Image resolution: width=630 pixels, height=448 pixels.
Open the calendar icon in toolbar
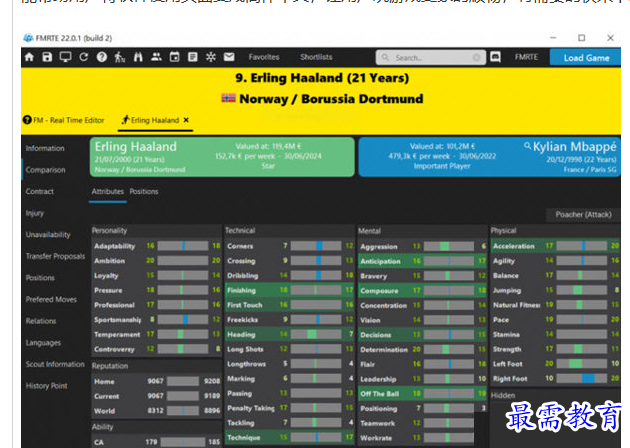174,57
